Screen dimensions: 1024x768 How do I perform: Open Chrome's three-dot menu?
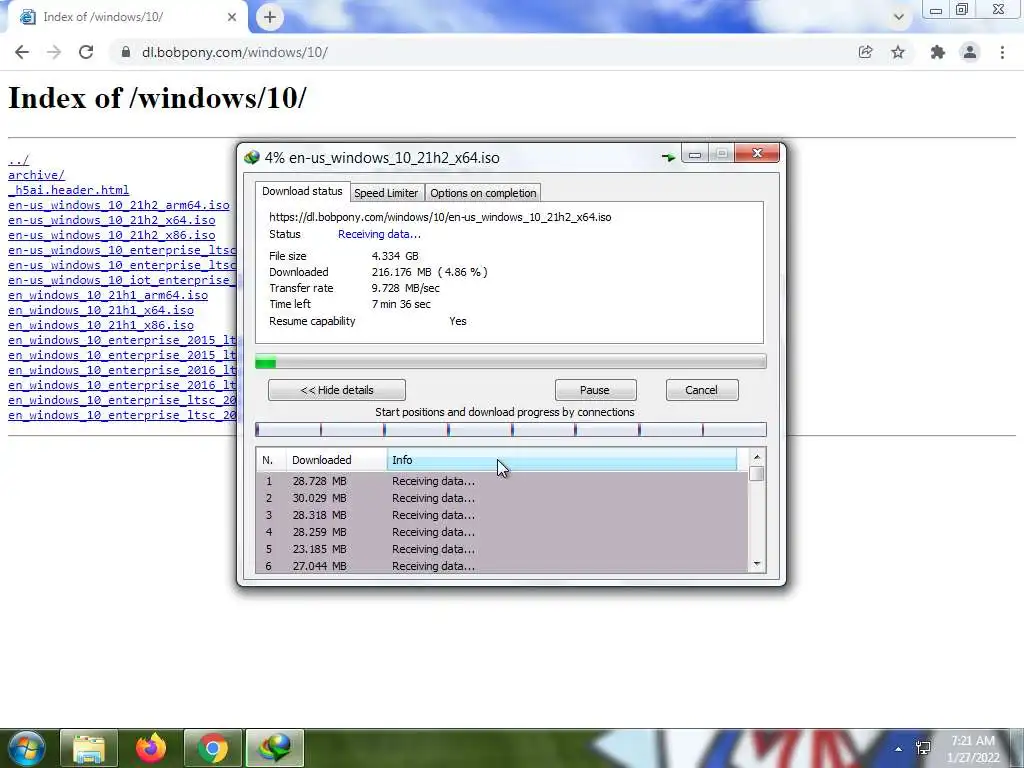pyautogui.click(x=1002, y=52)
